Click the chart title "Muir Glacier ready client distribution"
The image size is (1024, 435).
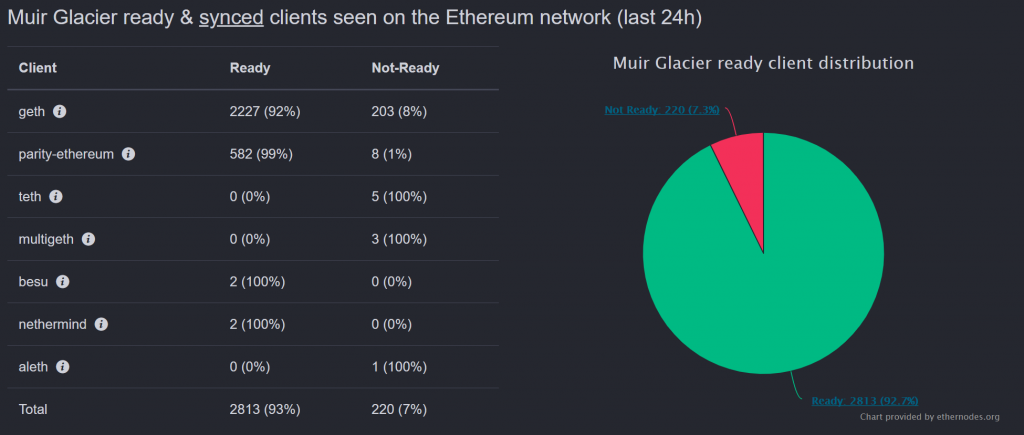(x=763, y=63)
